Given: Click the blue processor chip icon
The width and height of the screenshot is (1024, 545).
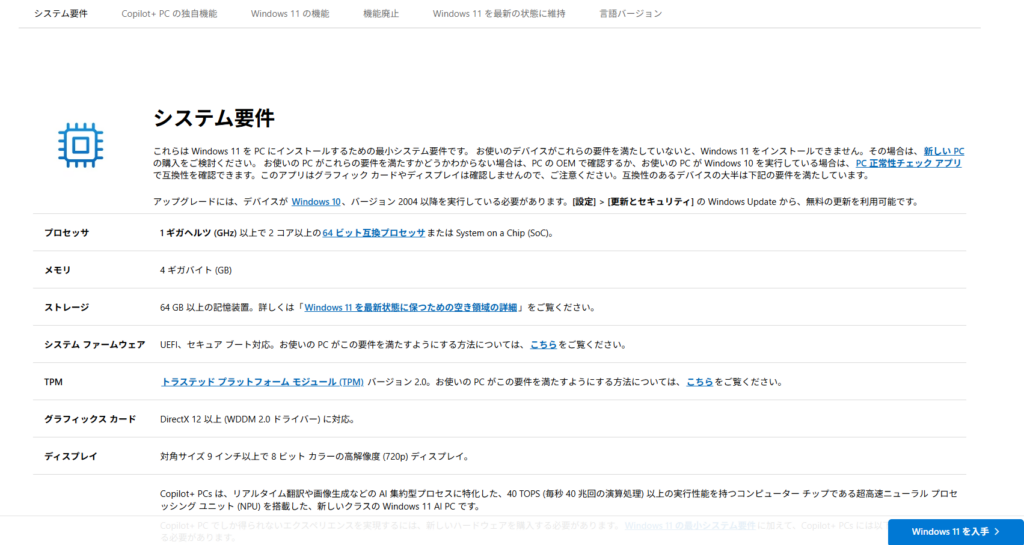Looking at the screenshot, I should (x=76, y=144).
